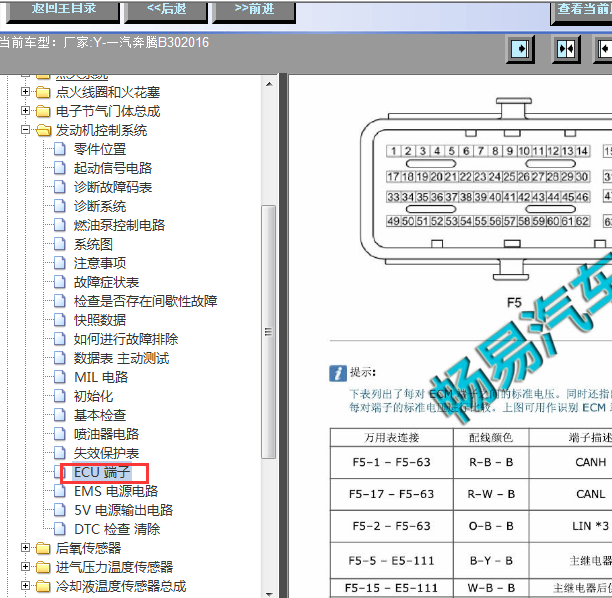This screenshot has height=598, width=612.
Task: Click the CANH terminal description cell
Action: (571, 462)
